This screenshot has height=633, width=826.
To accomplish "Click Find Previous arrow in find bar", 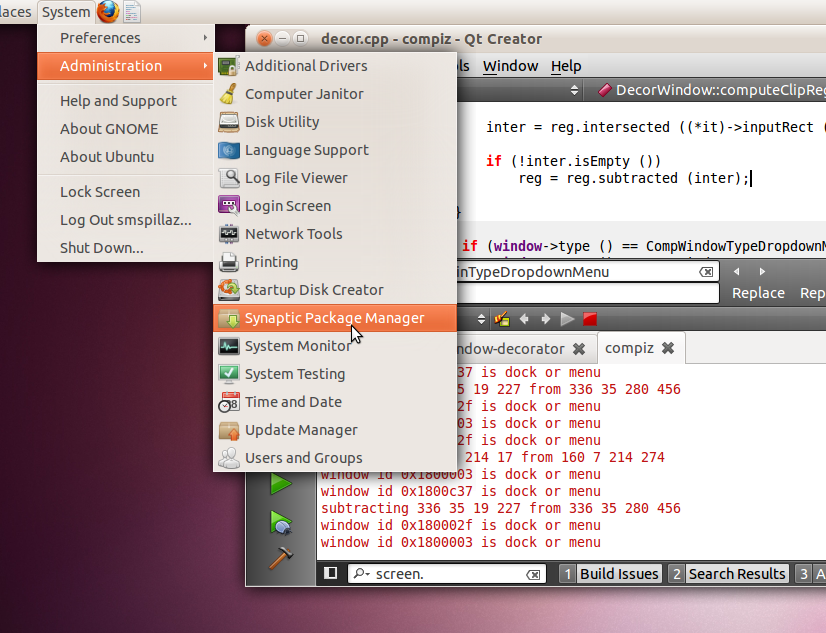I will pyautogui.click(x=736, y=272).
